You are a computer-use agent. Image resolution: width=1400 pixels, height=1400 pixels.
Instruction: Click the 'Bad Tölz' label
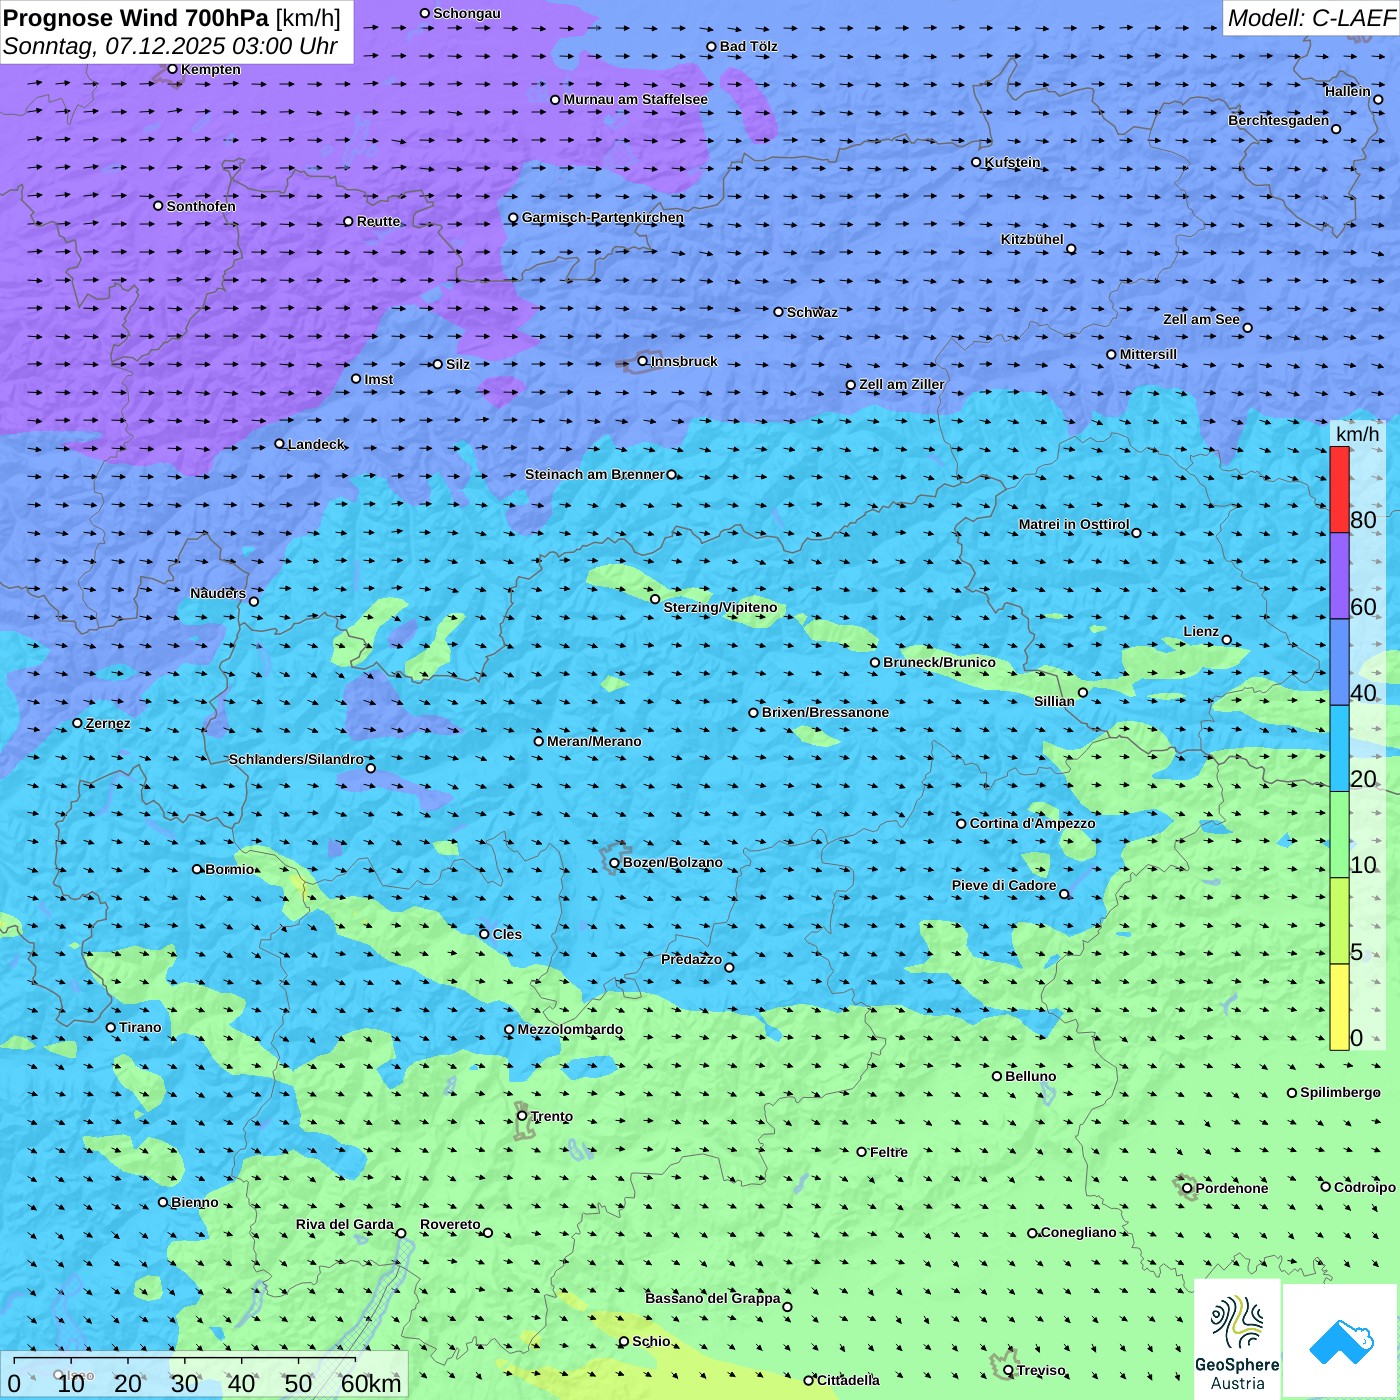coord(748,46)
